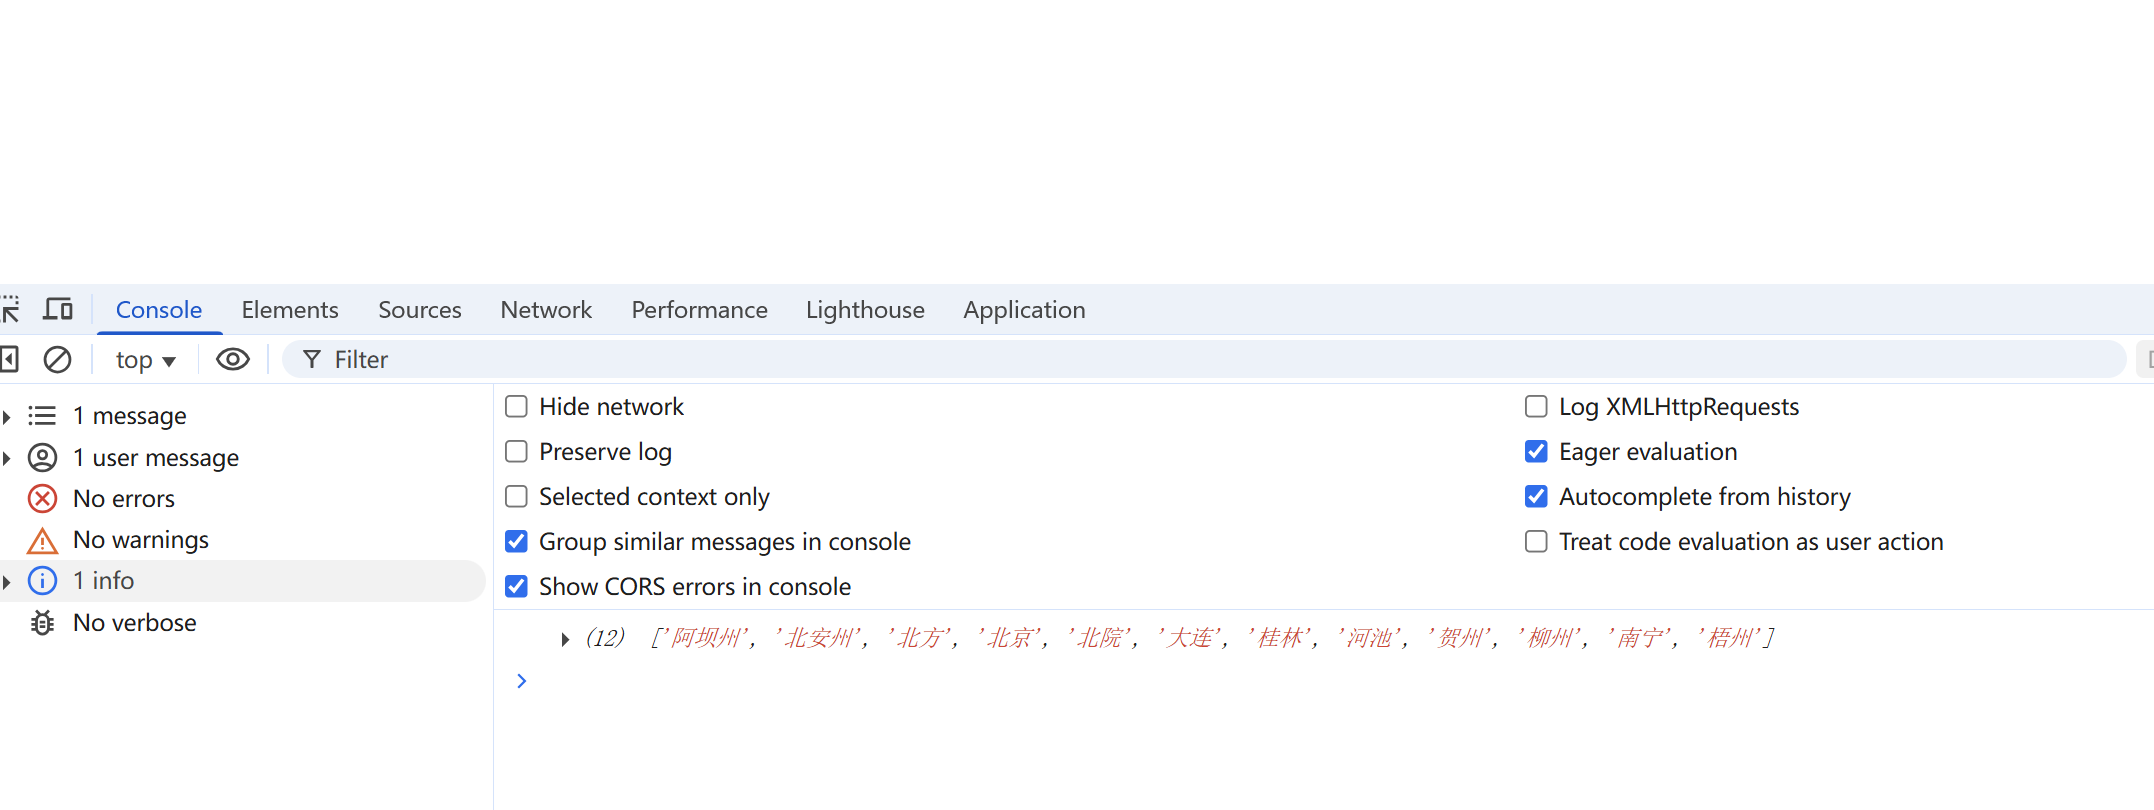Viewport: 2154px width, 810px height.
Task: Clear the console with the ban icon
Action: point(57,360)
